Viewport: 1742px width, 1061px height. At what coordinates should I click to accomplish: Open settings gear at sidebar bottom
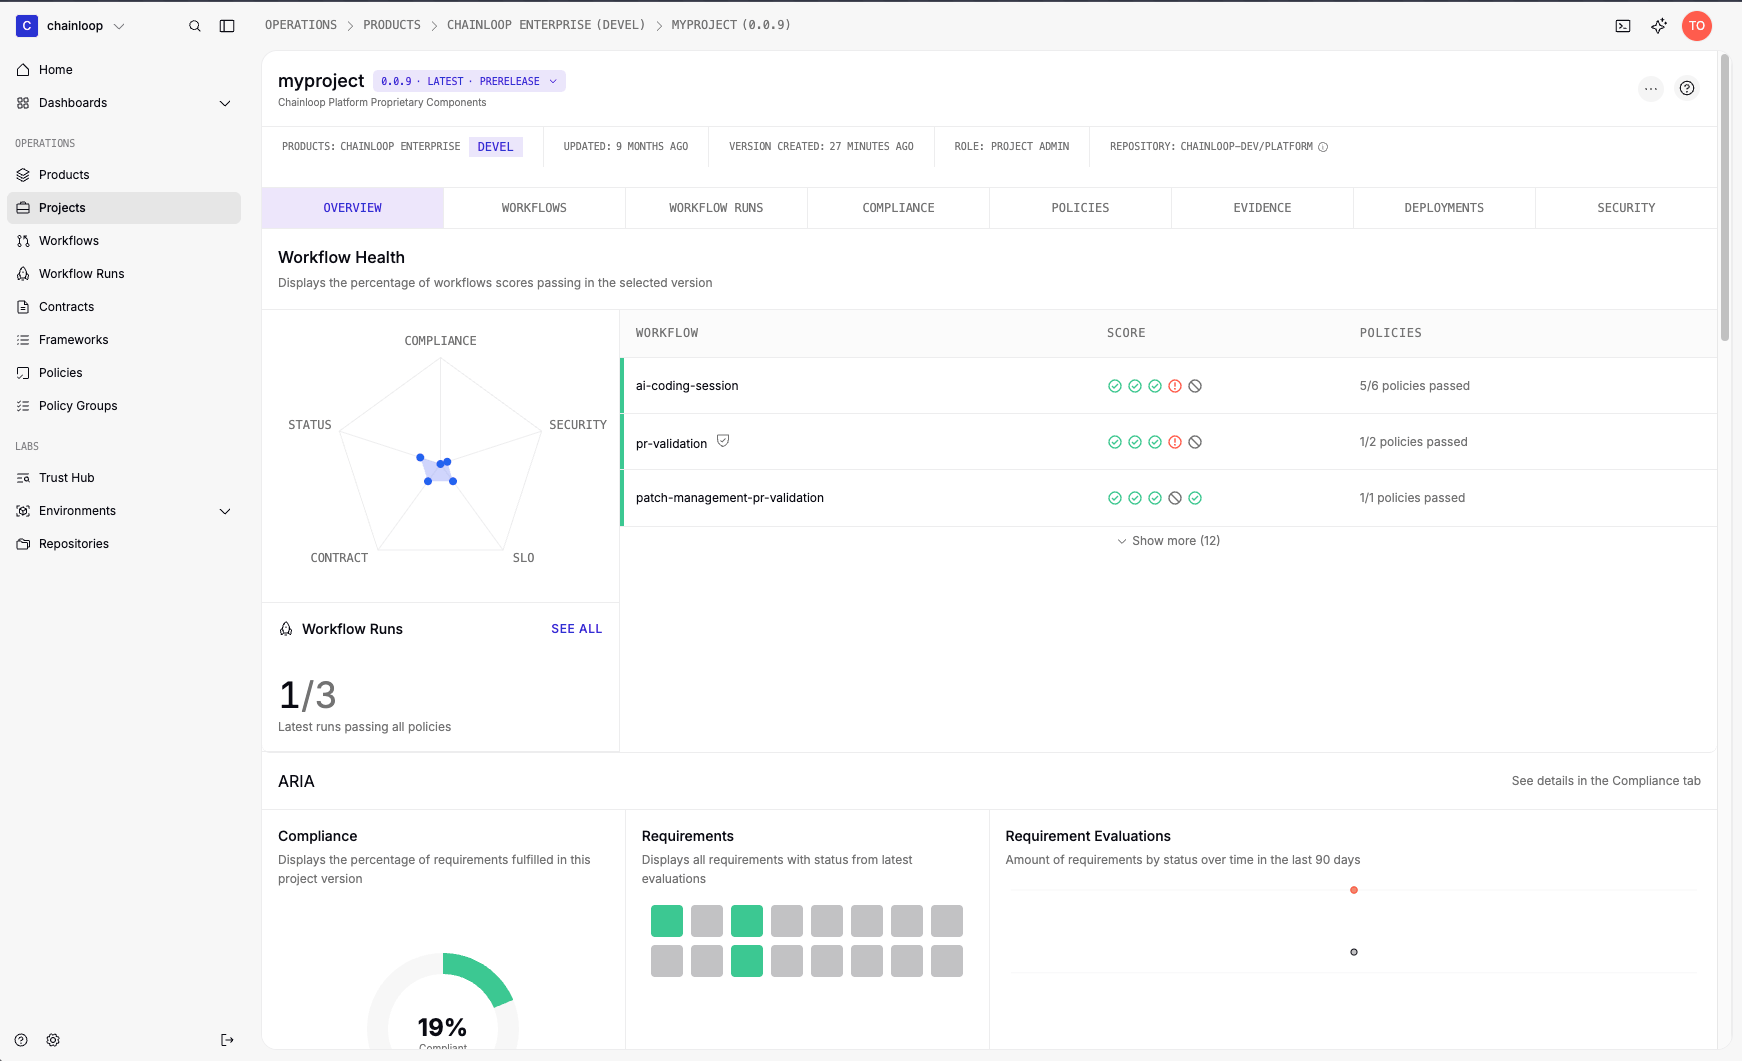pyautogui.click(x=53, y=1040)
